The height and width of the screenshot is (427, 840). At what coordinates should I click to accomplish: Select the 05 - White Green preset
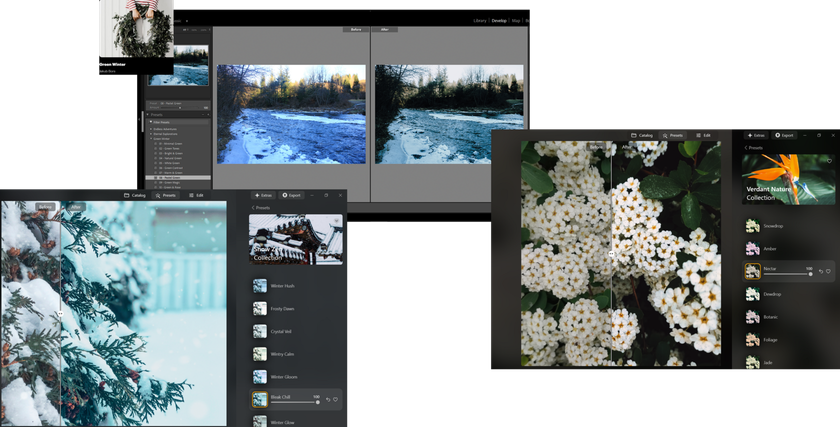pyautogui.click(x=169, y=163)
